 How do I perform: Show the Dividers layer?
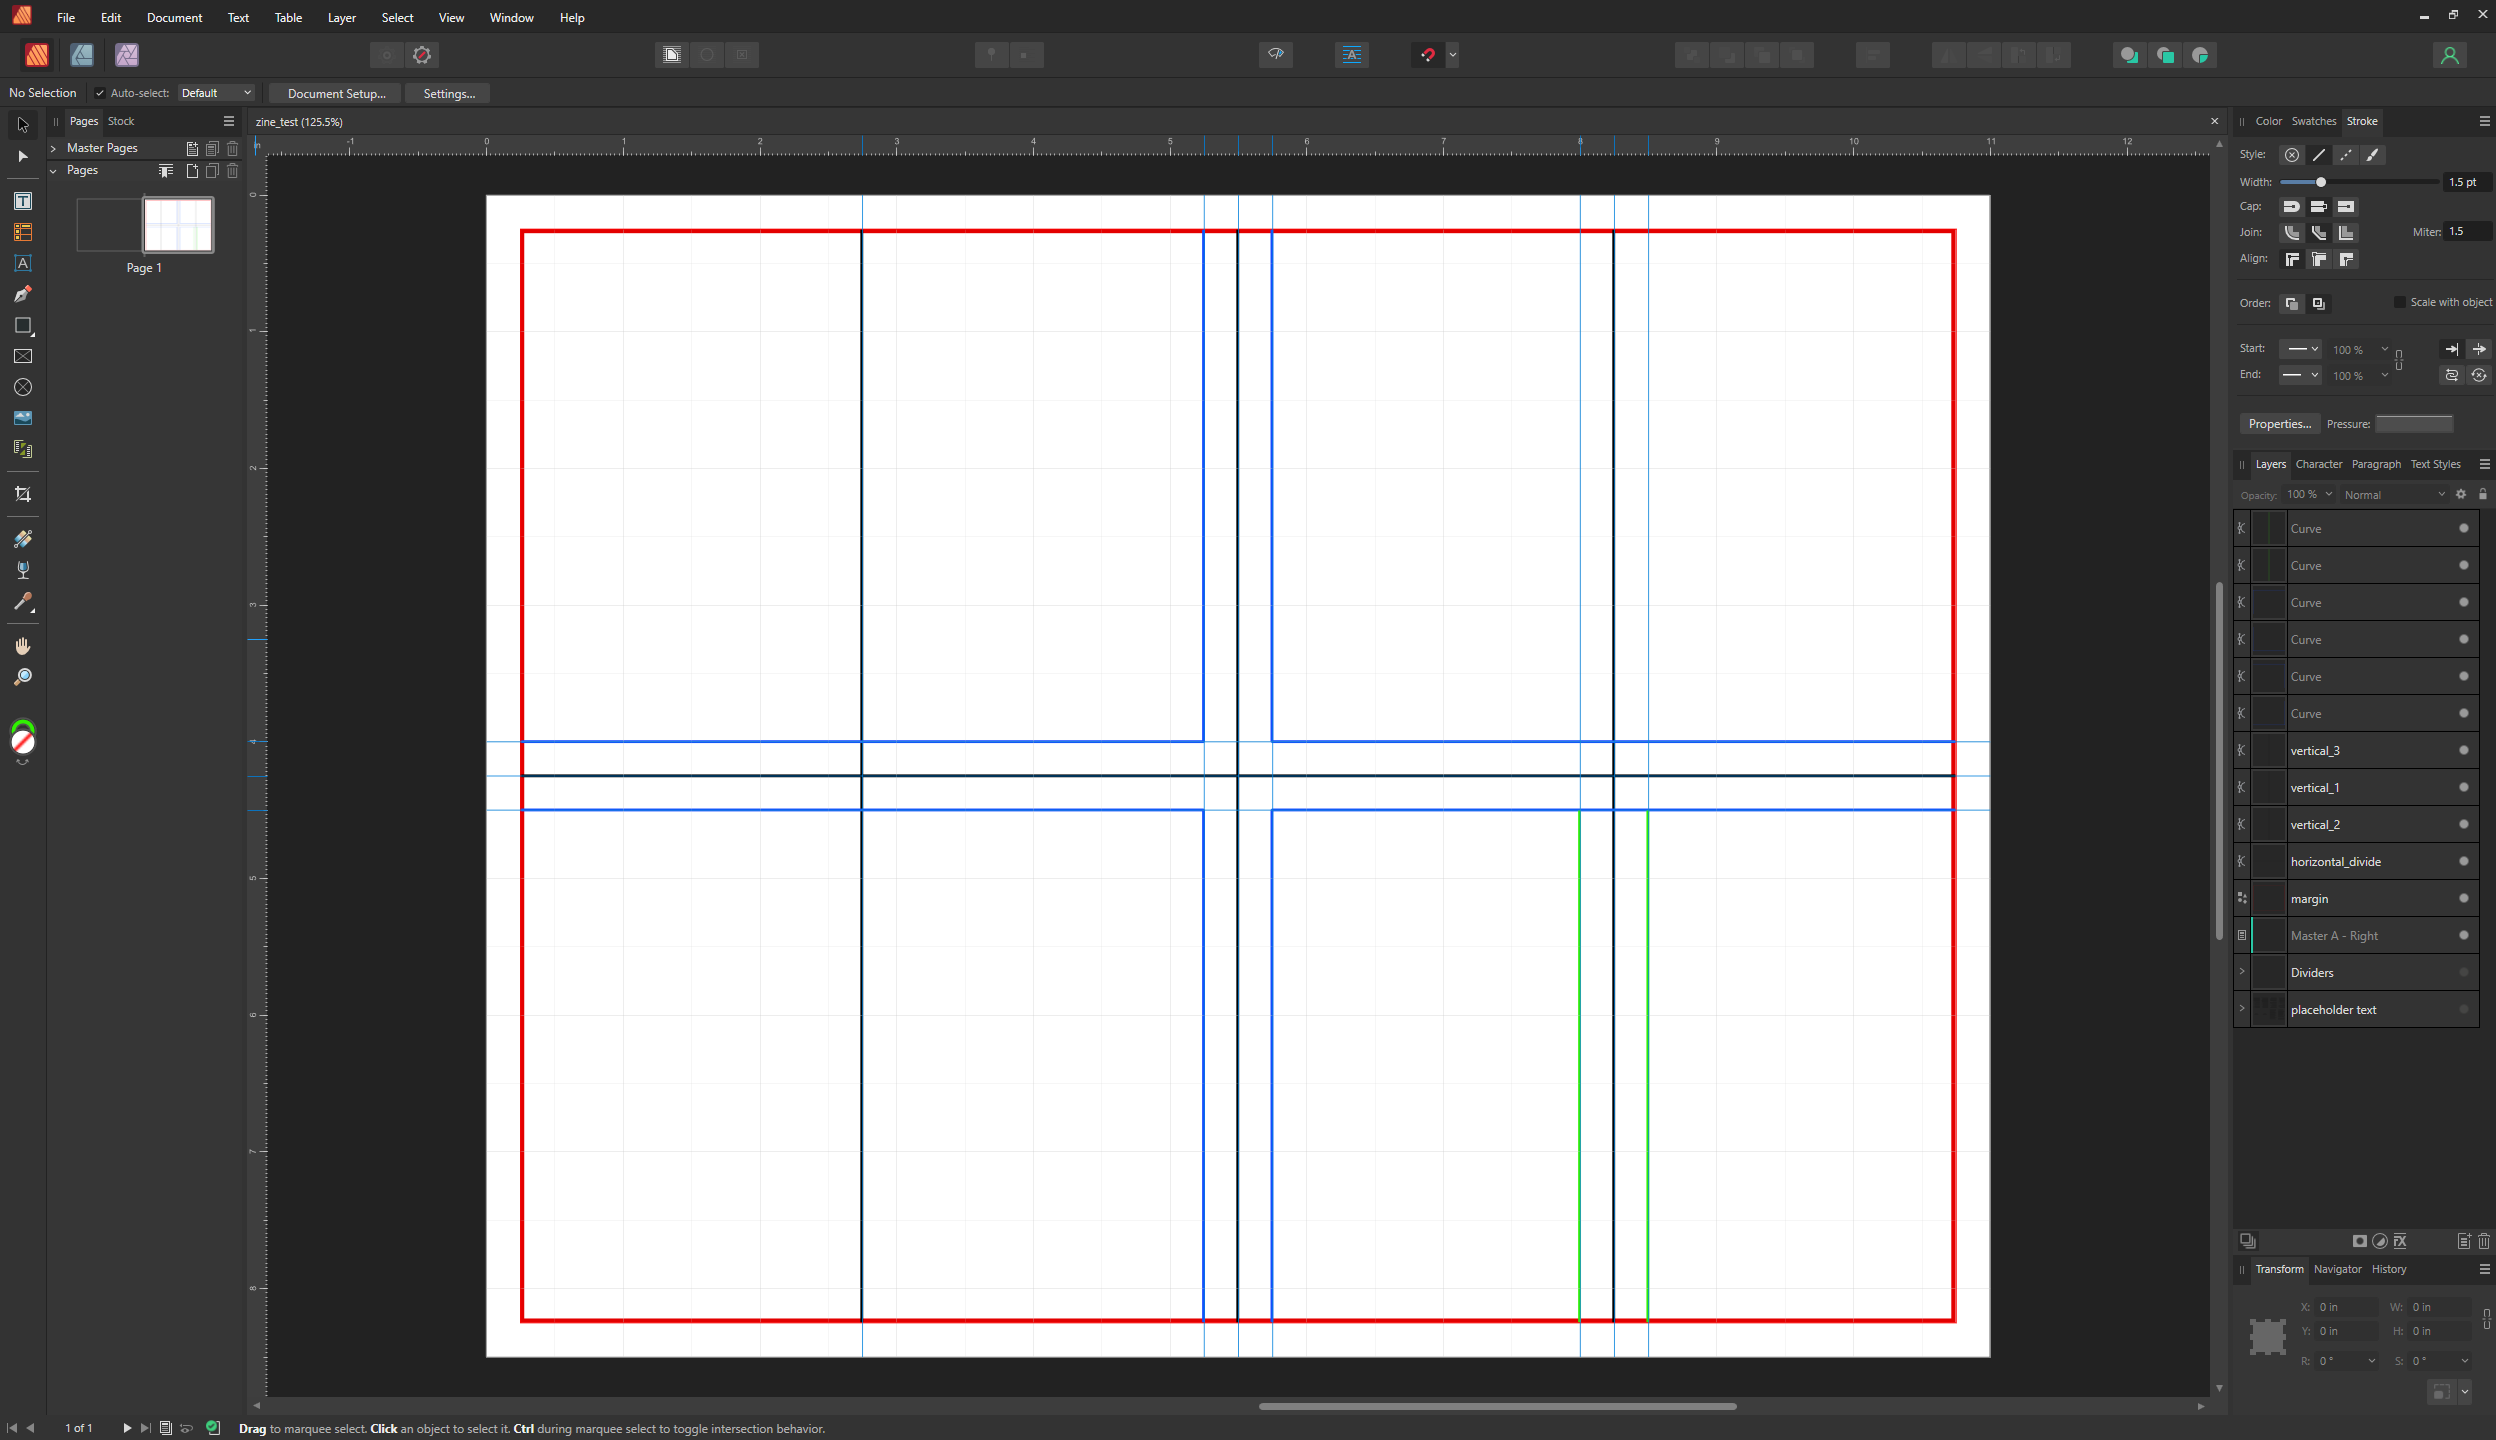pyautogui.click(x=2464, y=972)
